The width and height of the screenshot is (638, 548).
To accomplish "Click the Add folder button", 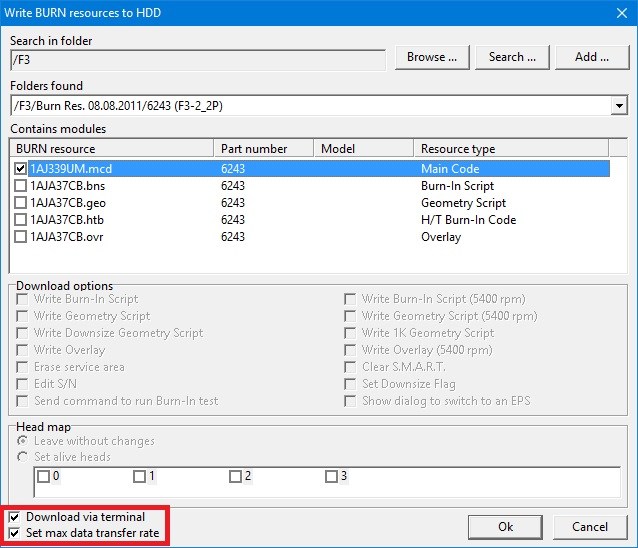I will [x=591, y=57].
